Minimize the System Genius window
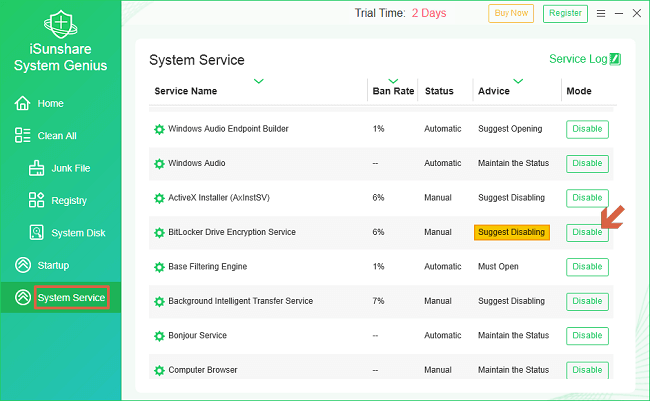Image resolution: width=650 pixels, height=401 pixels. tap(619, 13)
